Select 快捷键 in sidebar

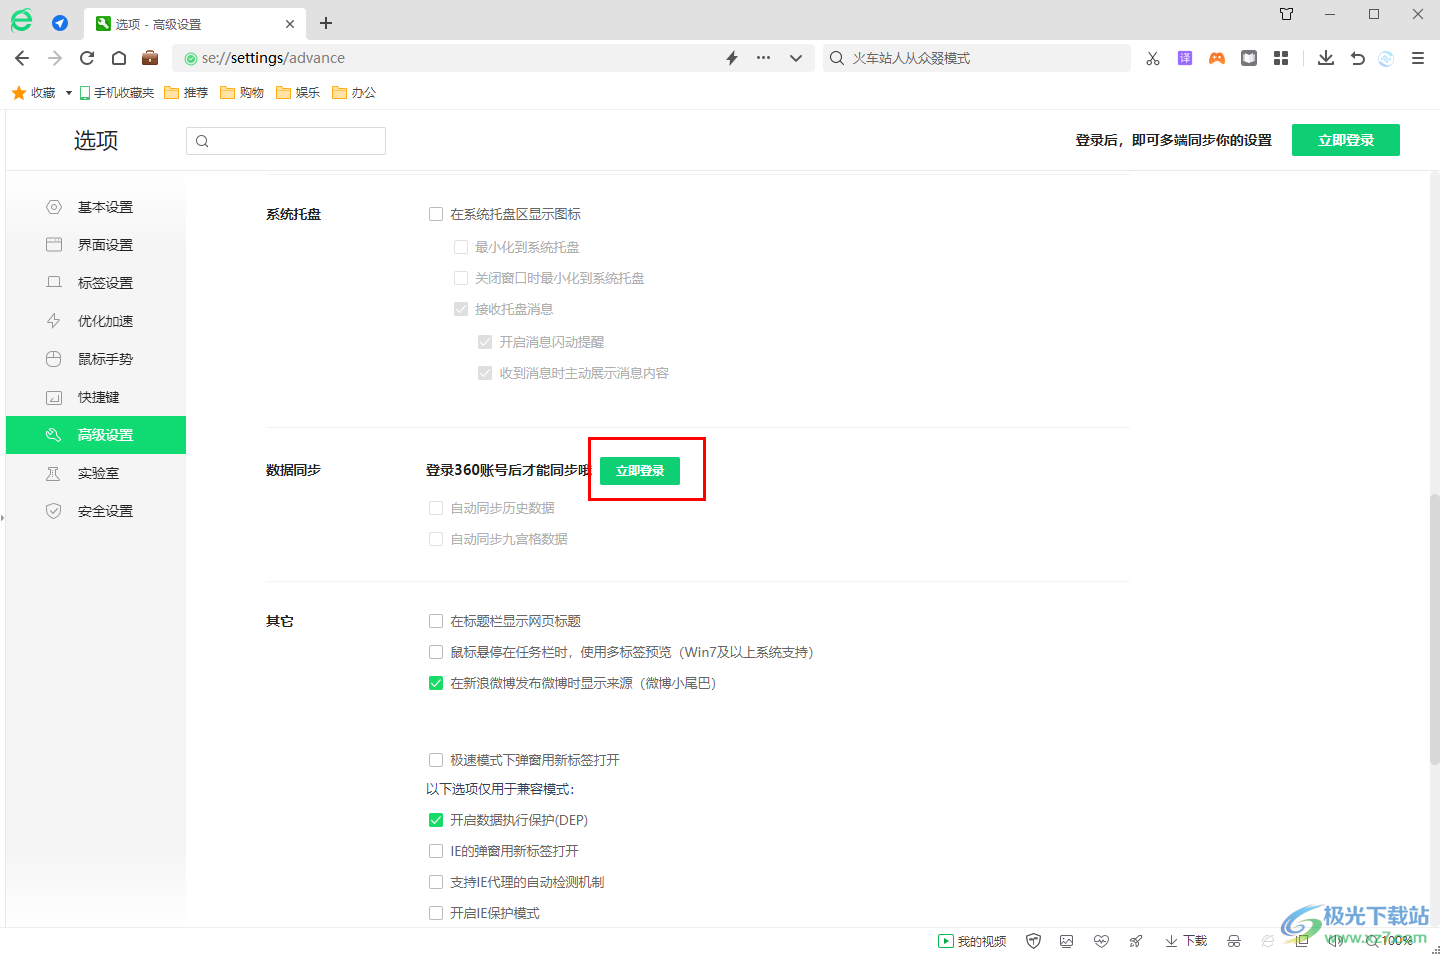96,397
